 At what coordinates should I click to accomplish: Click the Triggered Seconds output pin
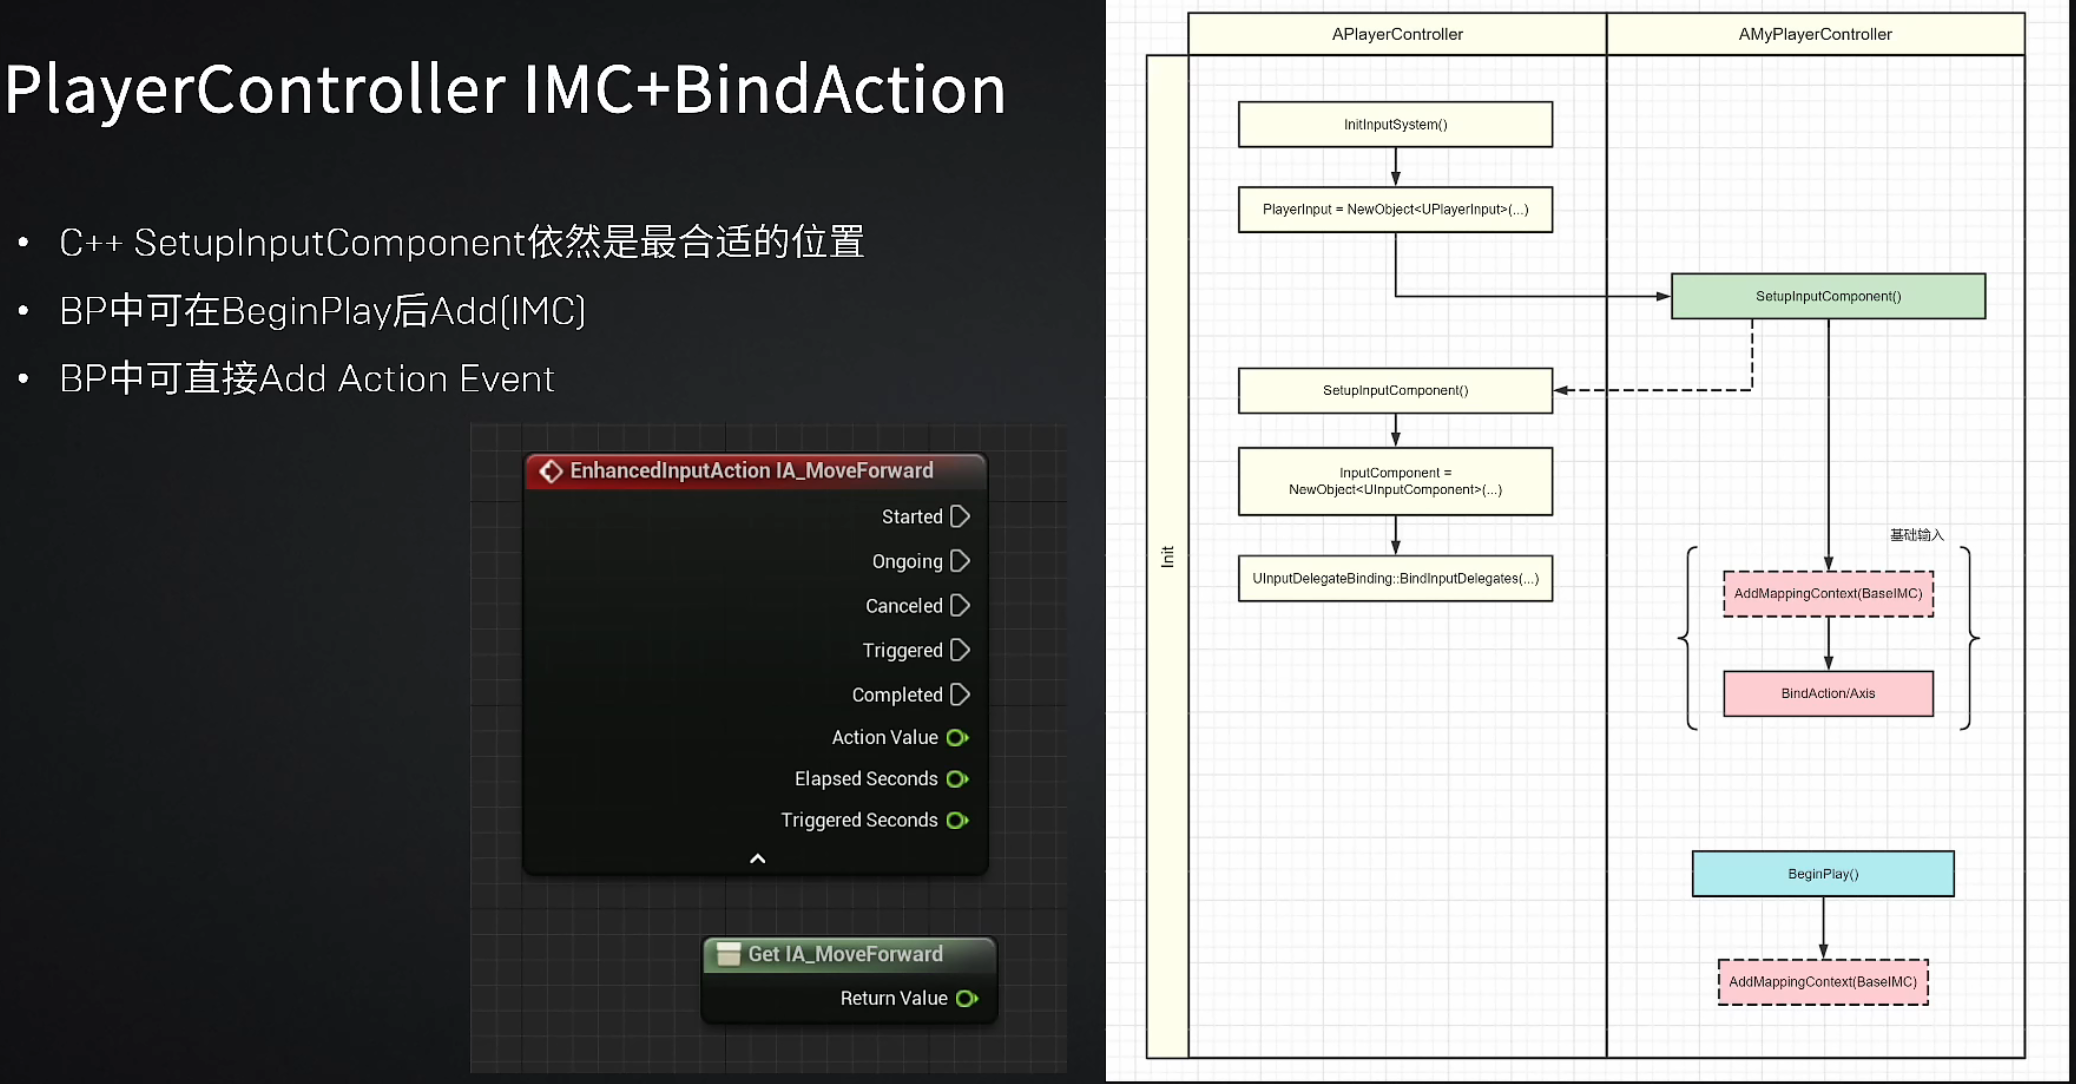(957, 821)
